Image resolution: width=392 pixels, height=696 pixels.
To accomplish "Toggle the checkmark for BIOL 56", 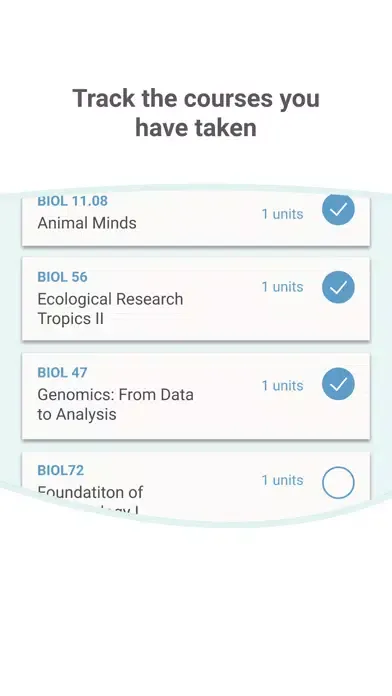I will pyautogui.click(x=338, y=287).
